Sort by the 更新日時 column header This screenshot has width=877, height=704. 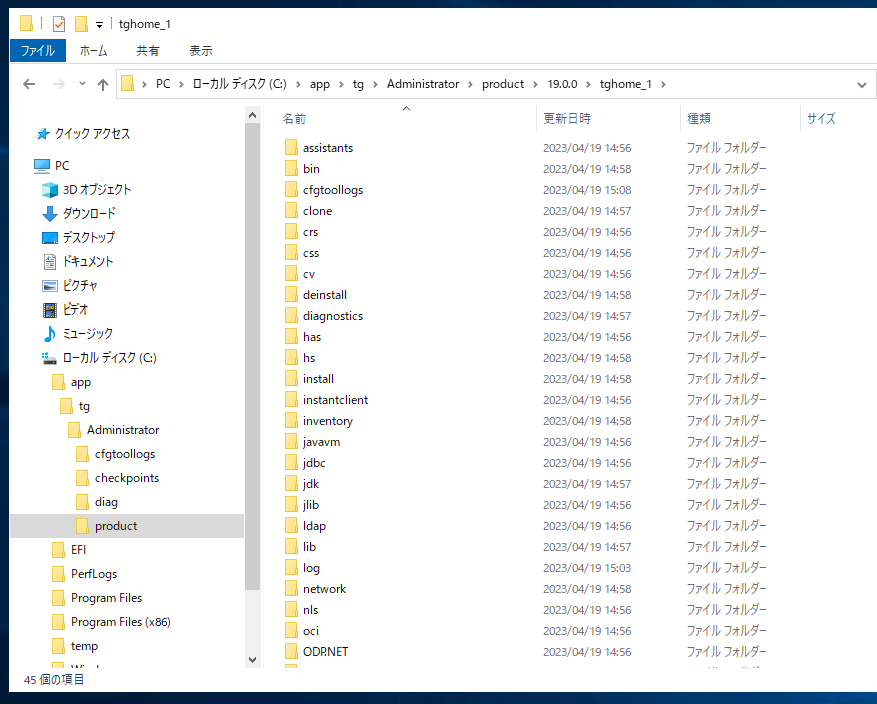tap(567, 119)
